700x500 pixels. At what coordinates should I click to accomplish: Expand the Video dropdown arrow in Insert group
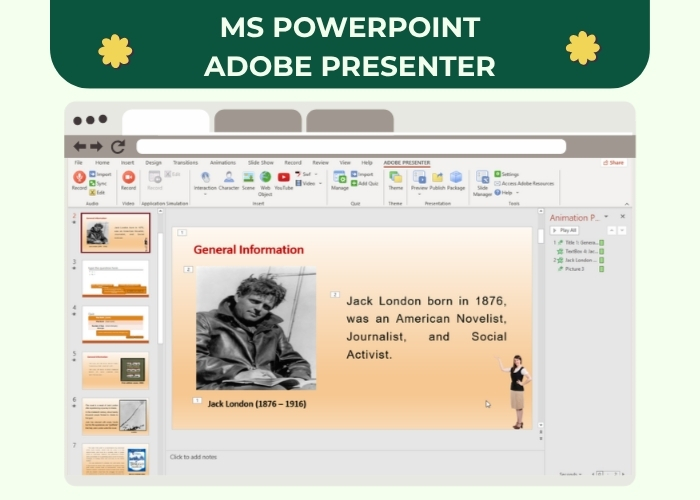320,183
